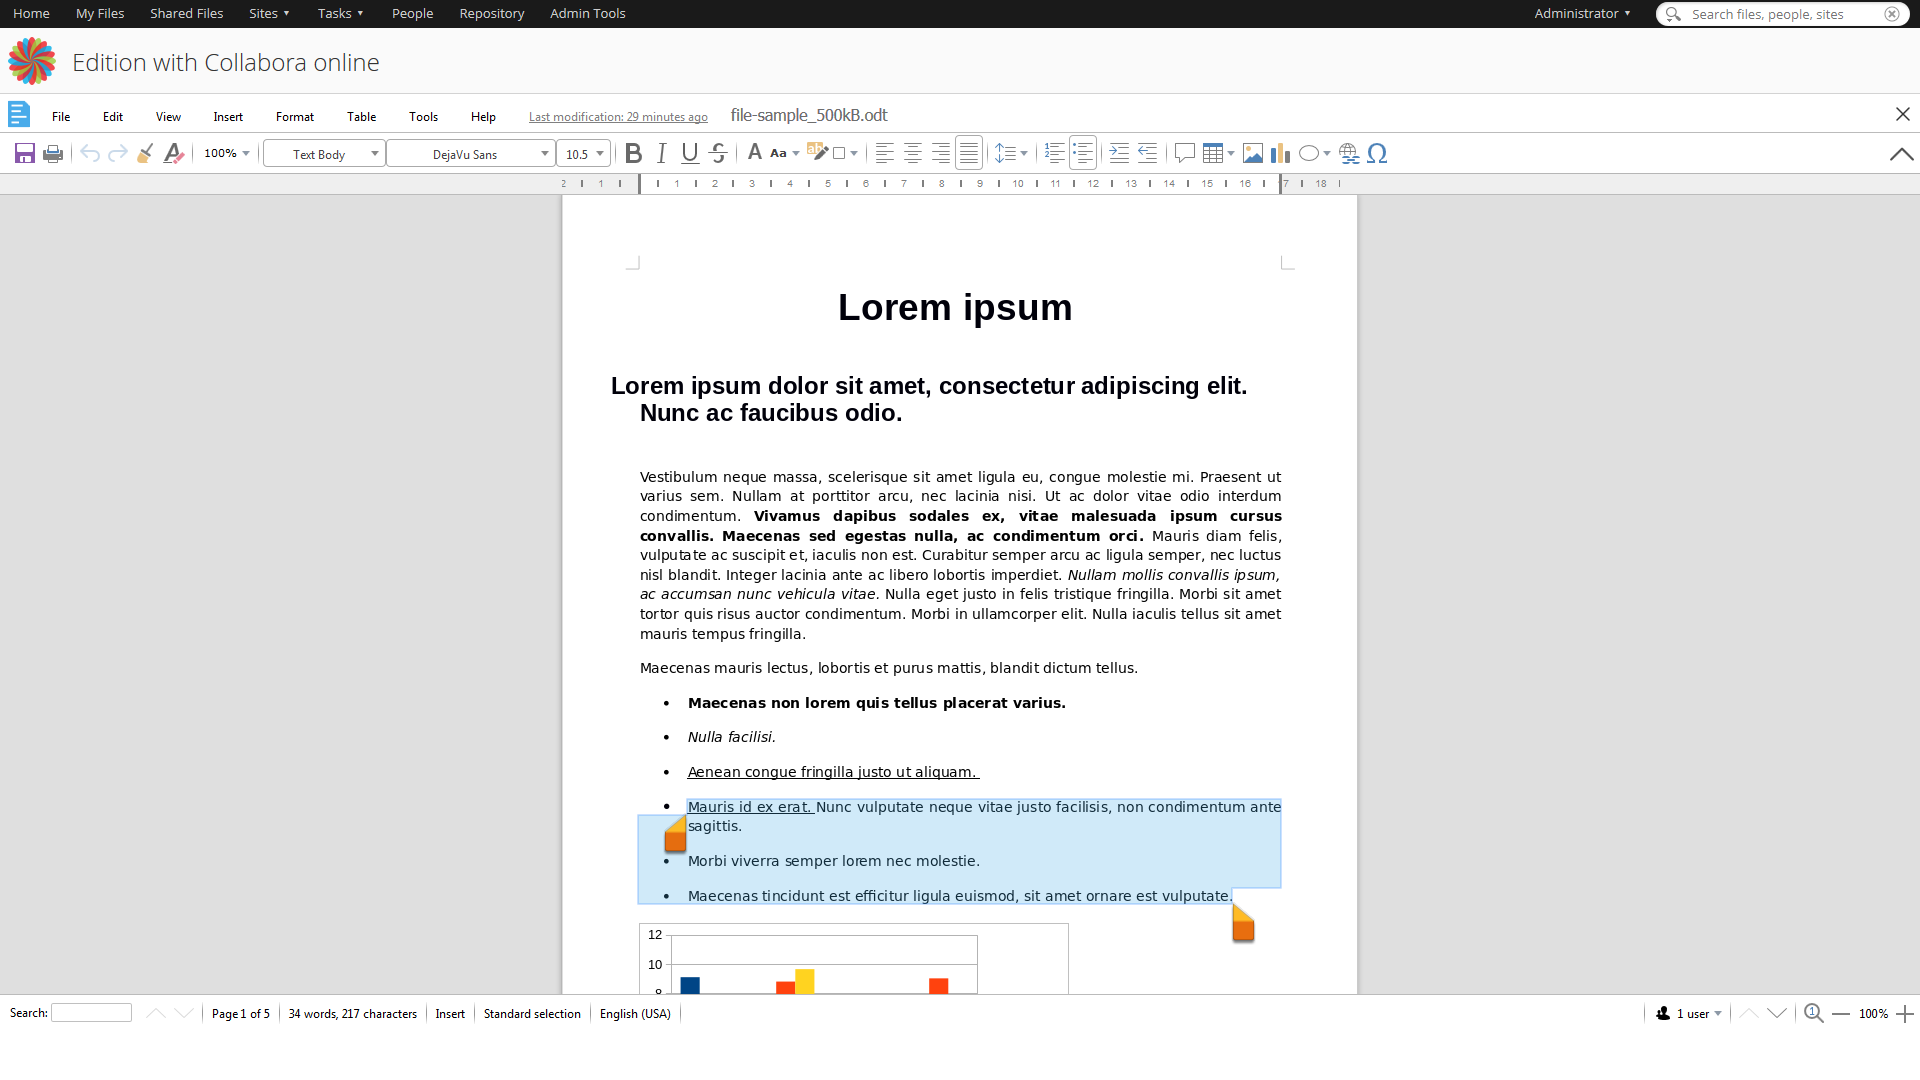Print the document
The width and height of the screenshot is (1920, 1080).
coord(53,153)
